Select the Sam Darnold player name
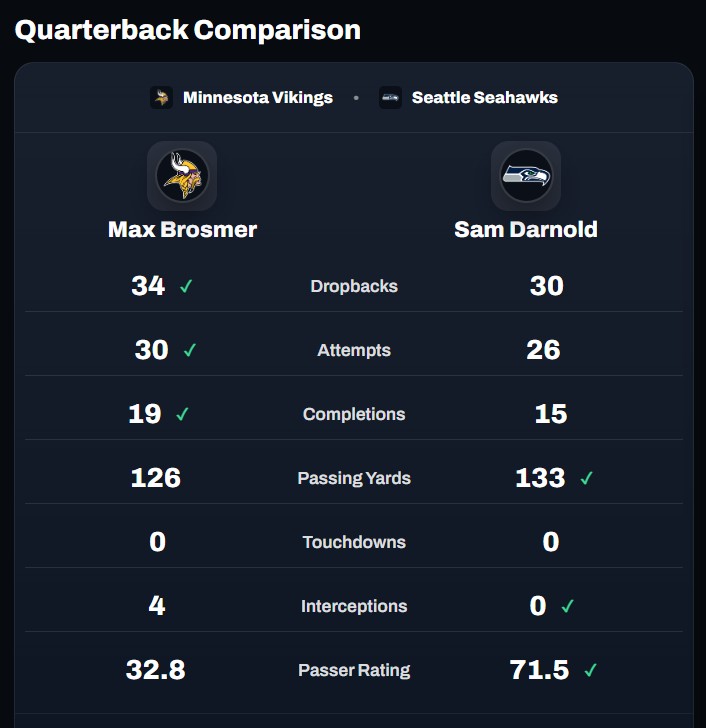The height and width of the screenshot is (728, 706). pos(526,229)
